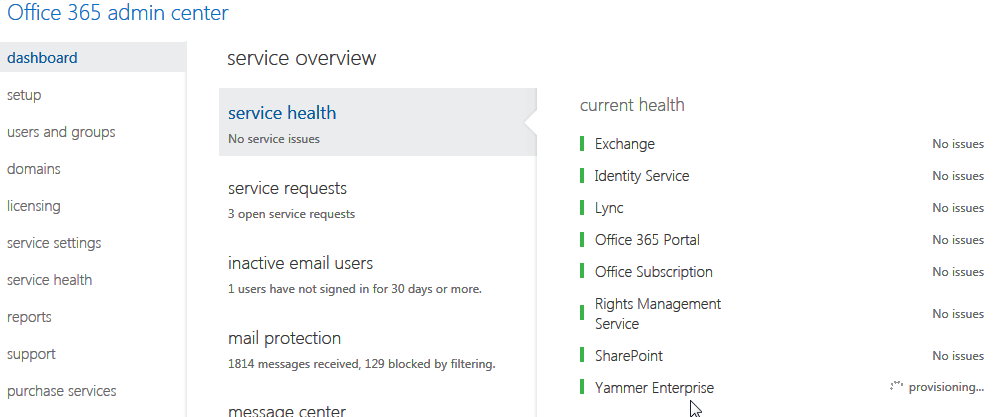Click the Office 365 admin center title
Image resolution: width=1003 pixels, height=417 pixels.
click(x=118, y=13)
